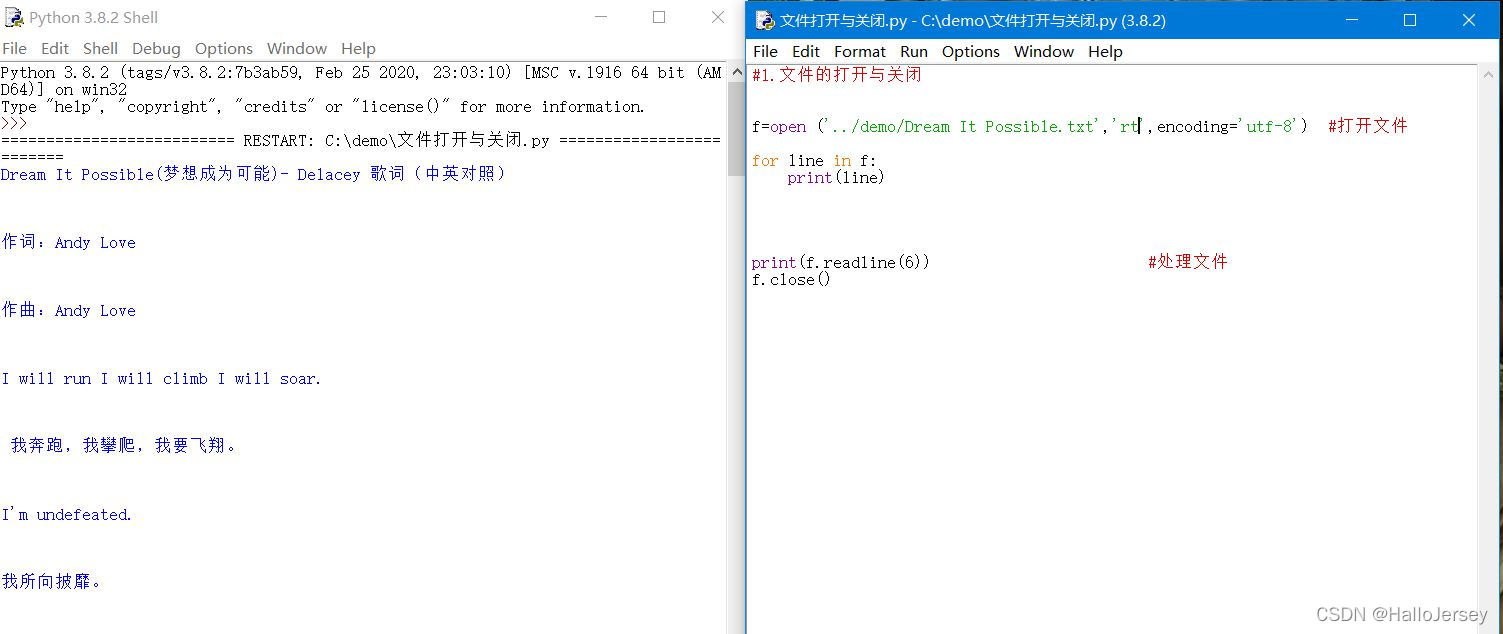The width and height of the screenshot is (1503, 634).
Task: Click the 'Type "help"' information line
Action: coord(323,106)
